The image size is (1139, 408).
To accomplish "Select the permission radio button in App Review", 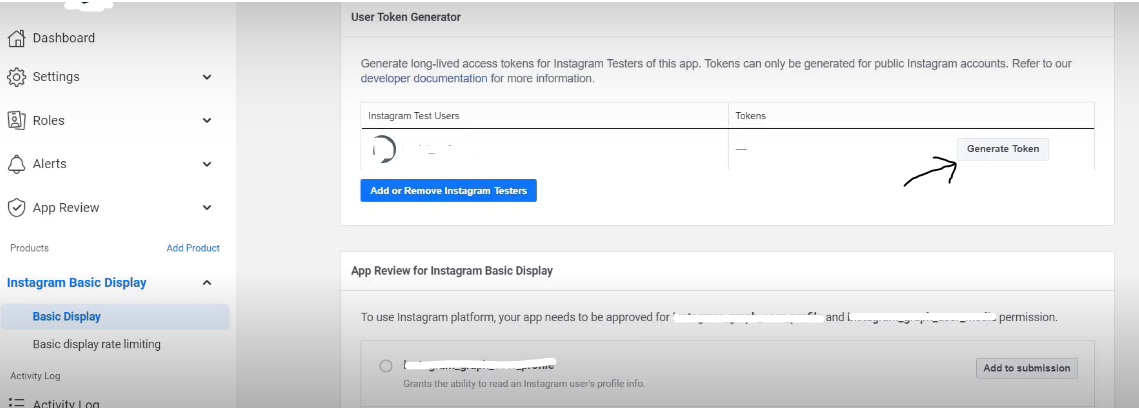I will (x=386, y=366).
